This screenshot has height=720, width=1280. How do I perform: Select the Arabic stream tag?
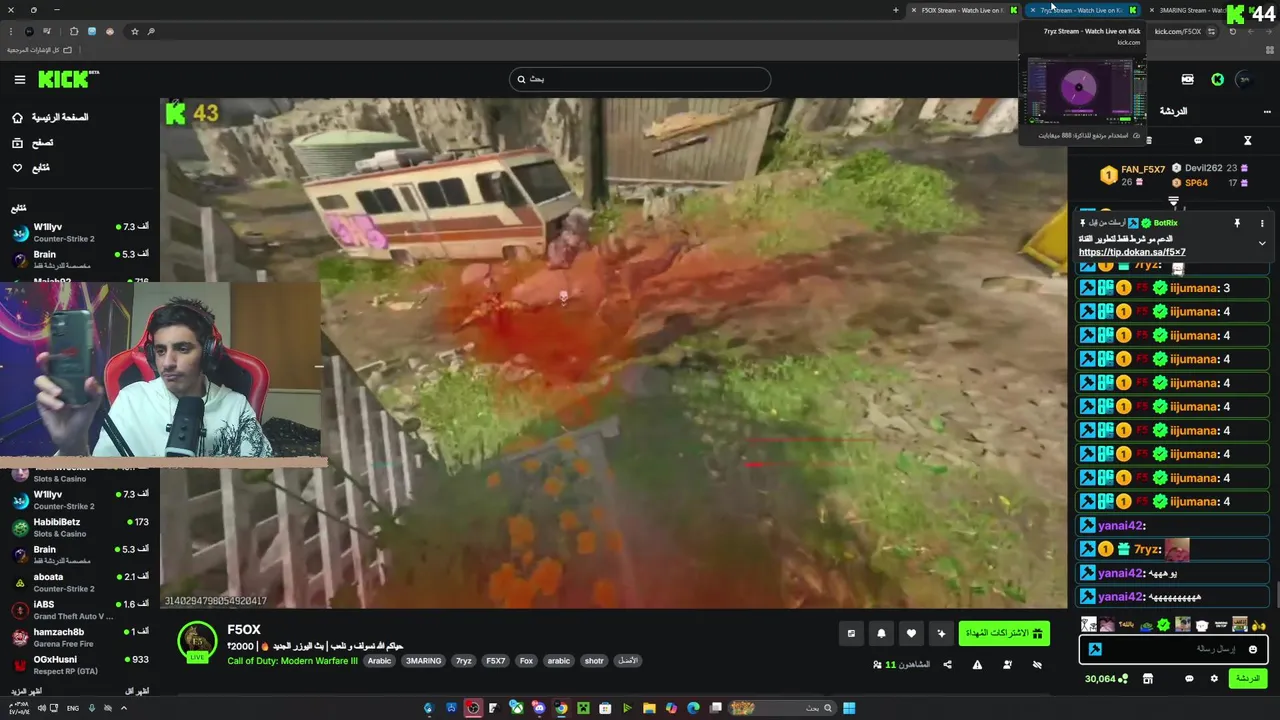coord(379,661)
